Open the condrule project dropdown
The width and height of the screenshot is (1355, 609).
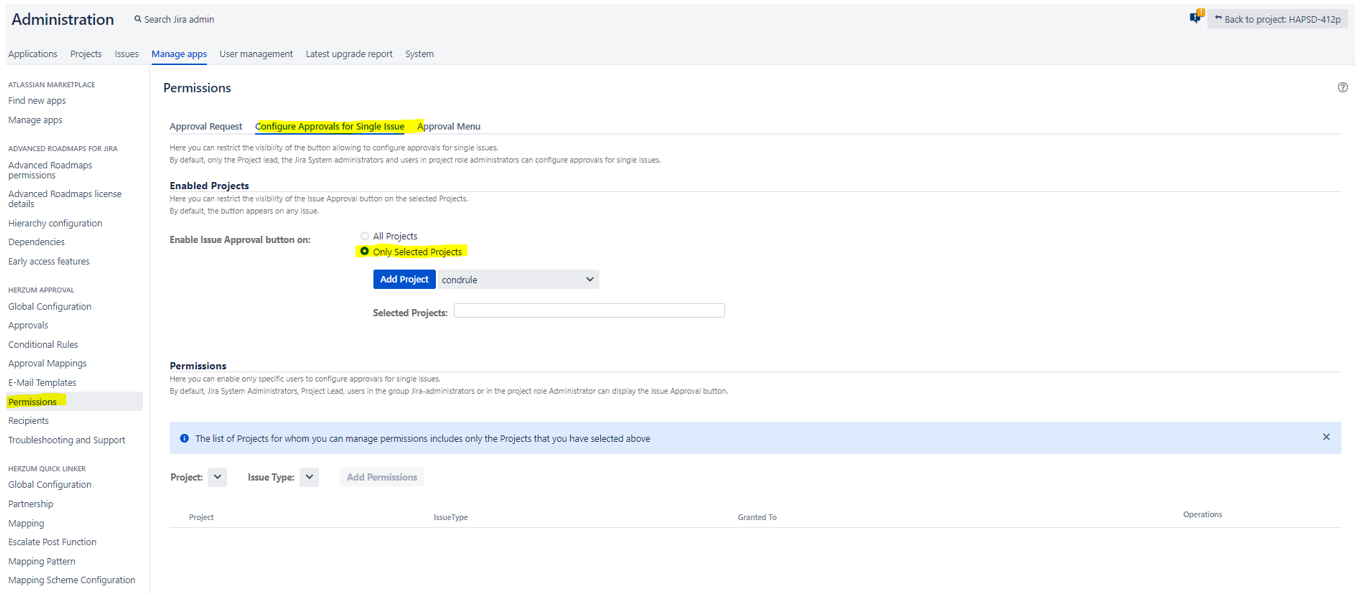coord(518,280)
